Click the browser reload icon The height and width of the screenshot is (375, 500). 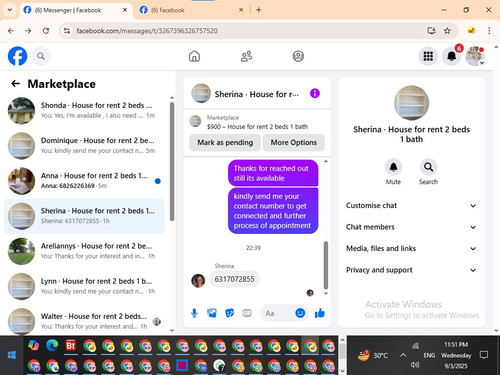(46, 31)
